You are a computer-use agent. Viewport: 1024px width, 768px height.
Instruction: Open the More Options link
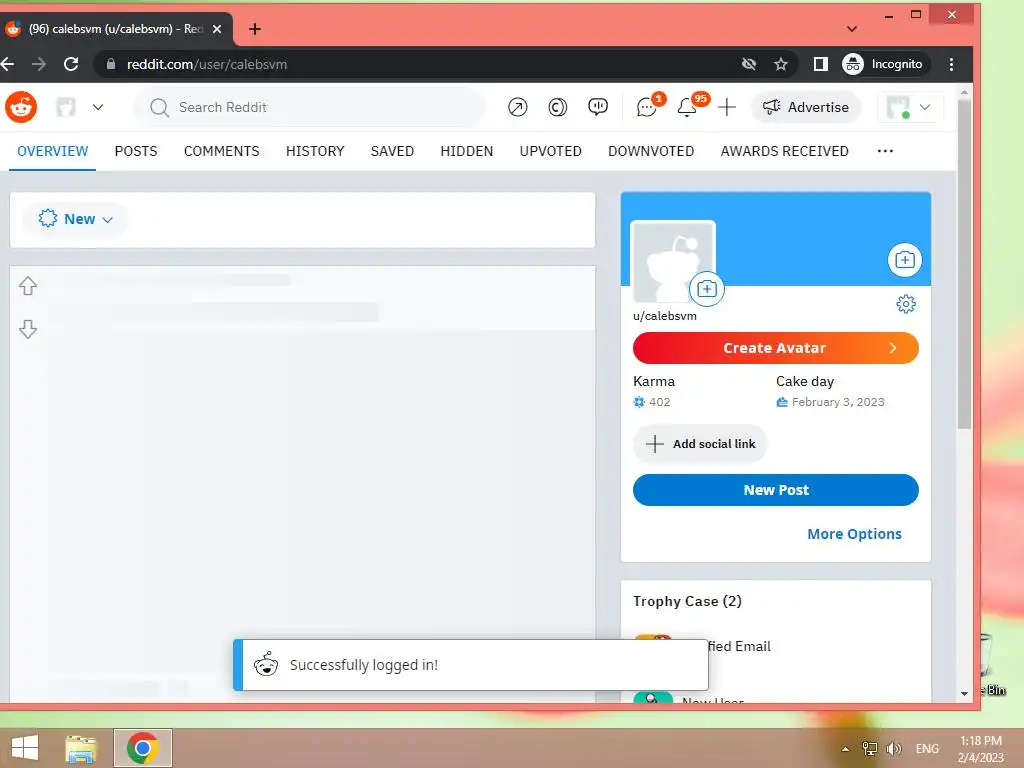click(854, 534)
